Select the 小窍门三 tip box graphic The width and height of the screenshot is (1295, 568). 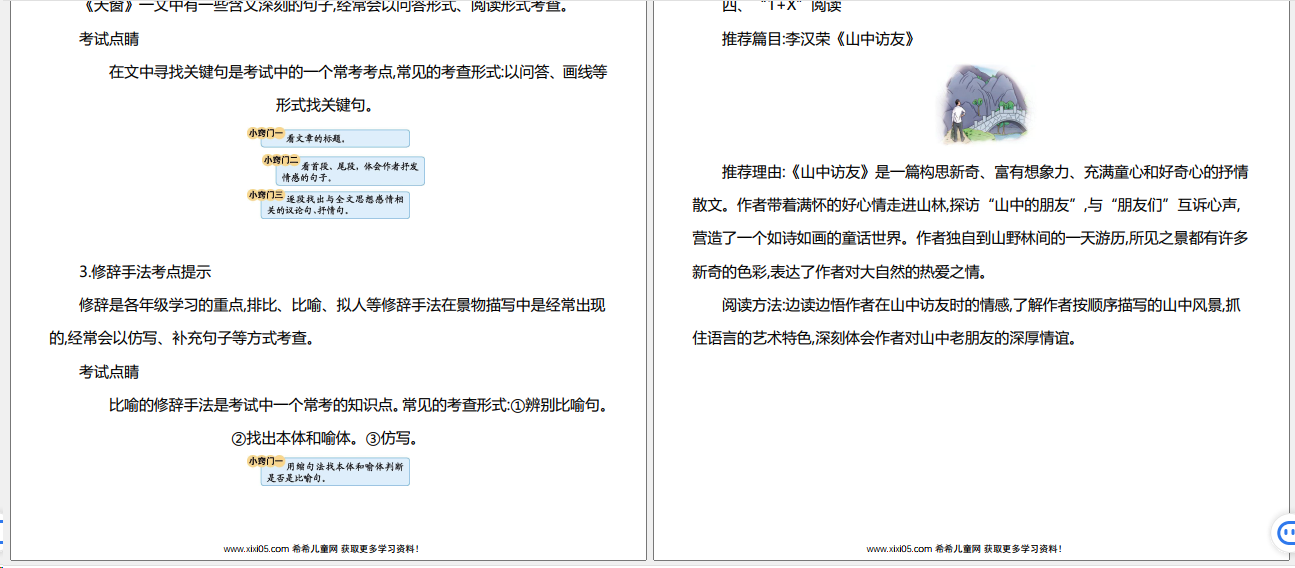coord(328,204)
